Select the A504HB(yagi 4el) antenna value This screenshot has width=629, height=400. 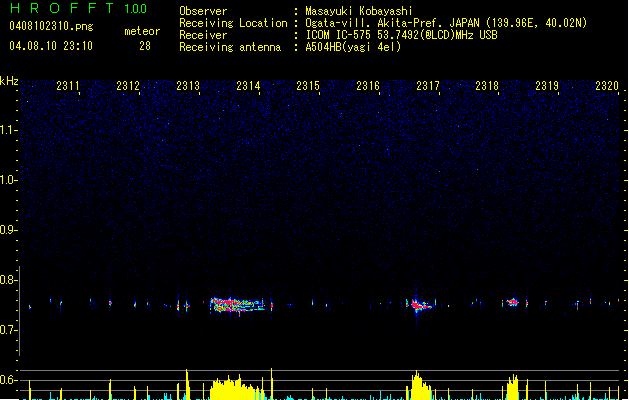(x=353, y=47)
